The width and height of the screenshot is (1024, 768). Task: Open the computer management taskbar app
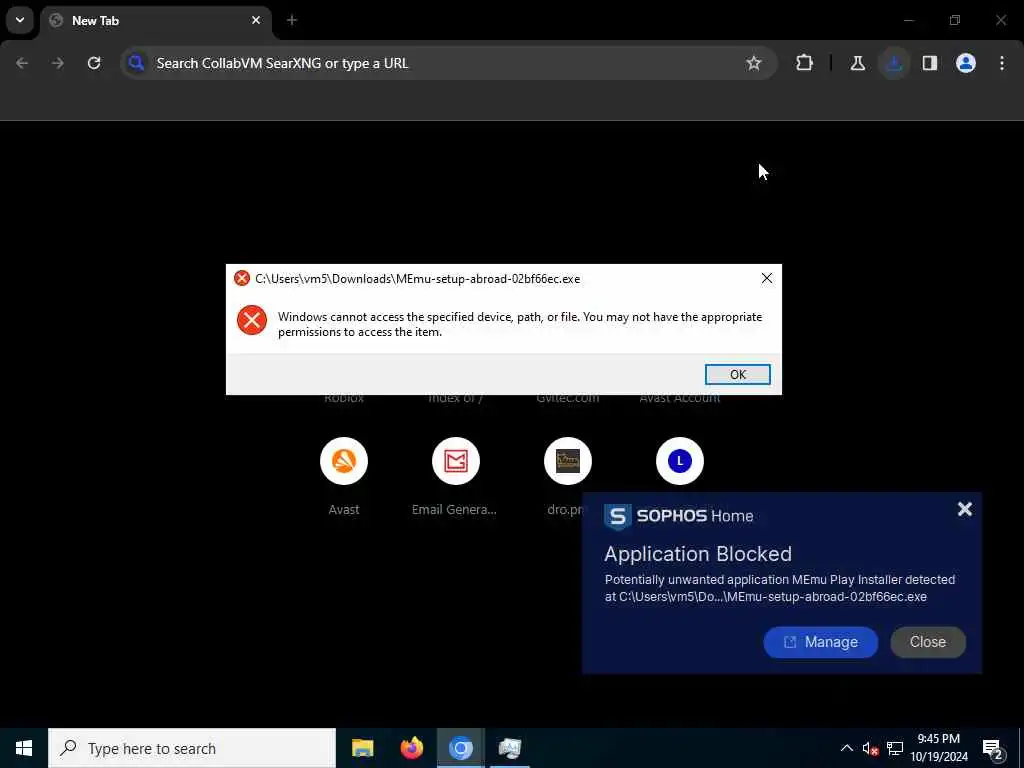(509, 748)
